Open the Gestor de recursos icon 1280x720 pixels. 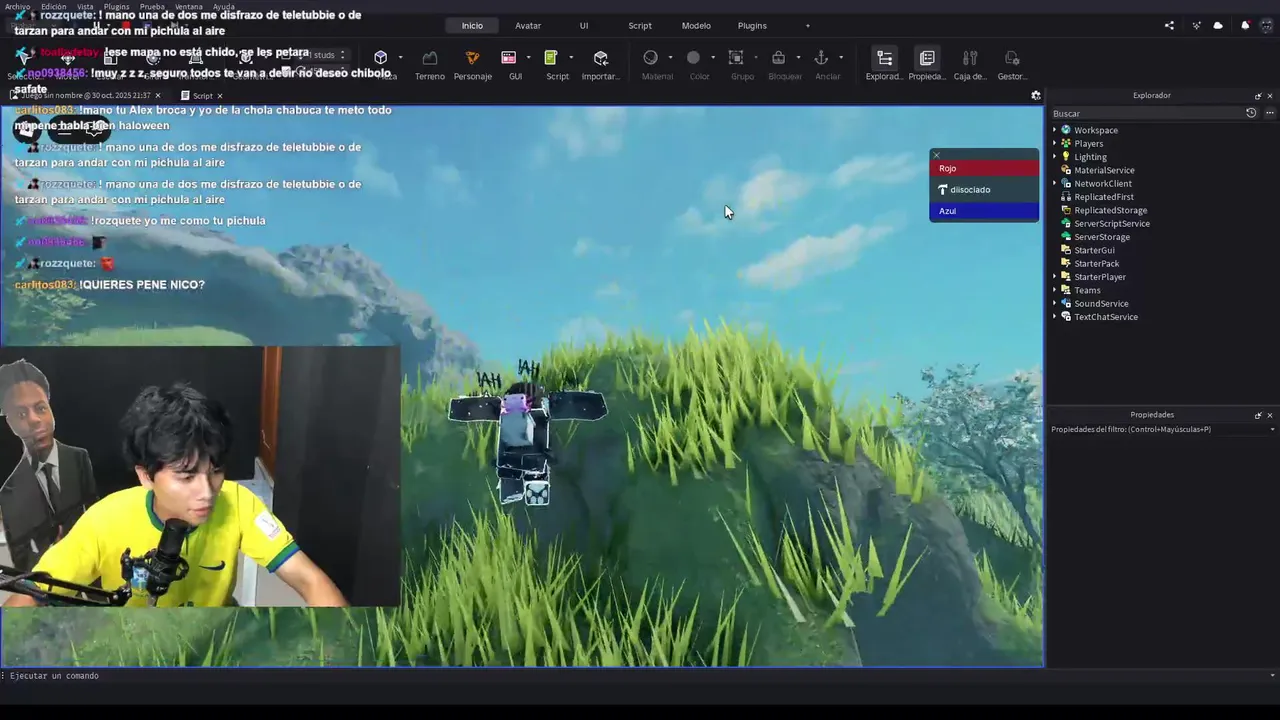(1012, 58)
